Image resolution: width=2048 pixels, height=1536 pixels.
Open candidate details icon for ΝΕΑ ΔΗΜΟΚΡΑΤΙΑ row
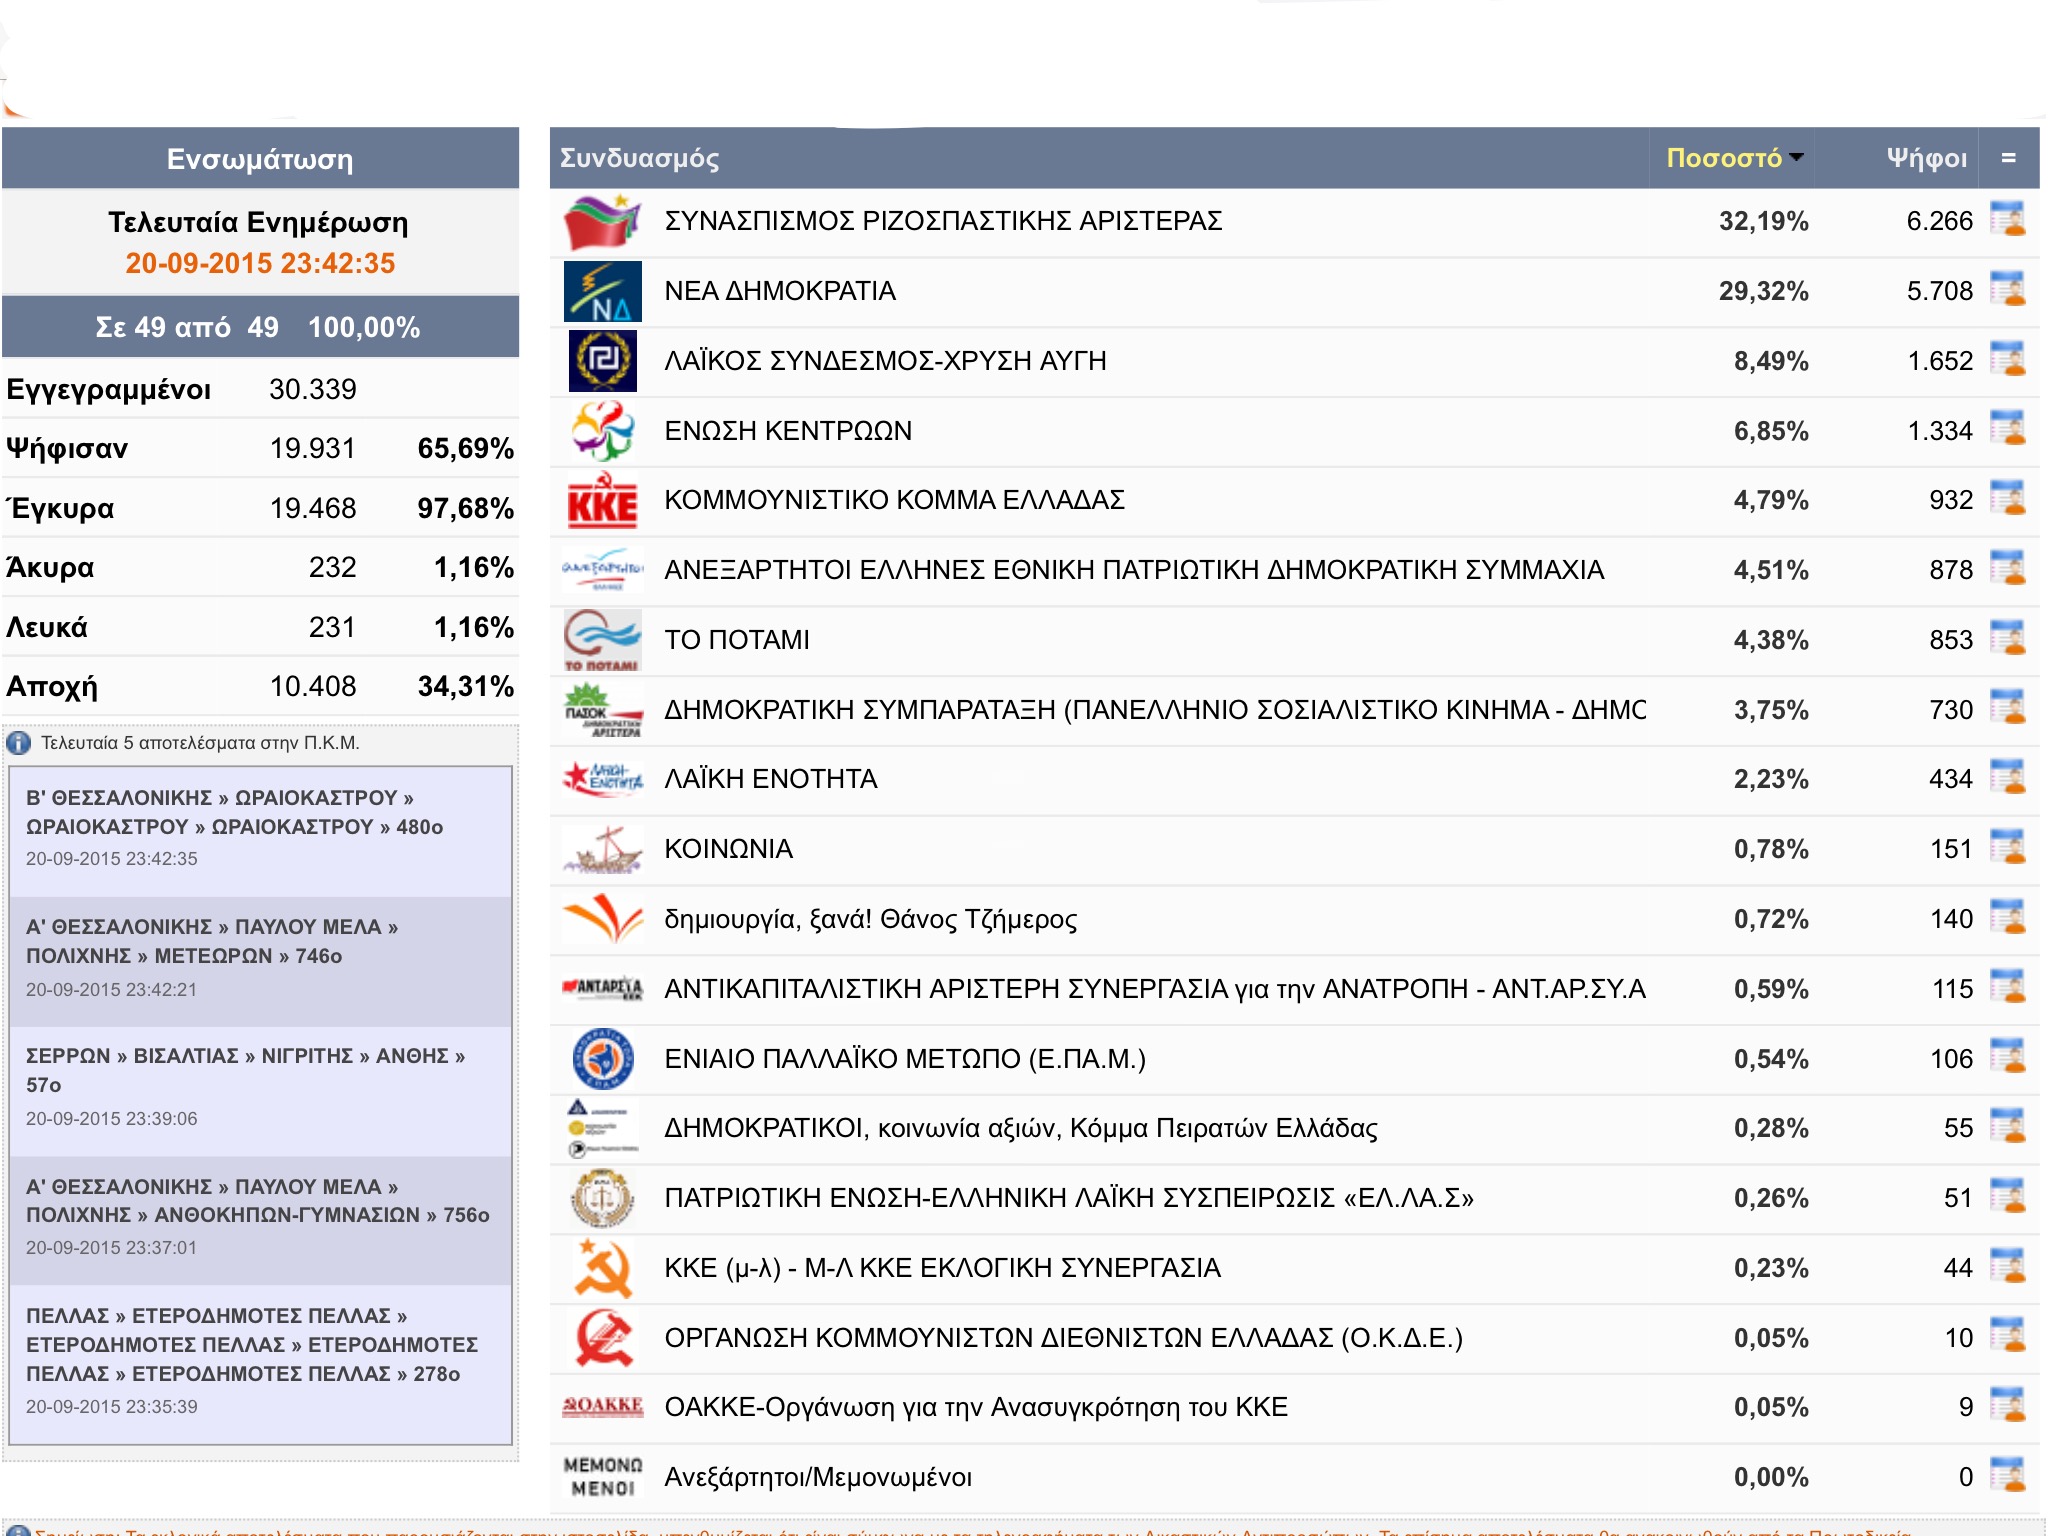click(2007, 289)
